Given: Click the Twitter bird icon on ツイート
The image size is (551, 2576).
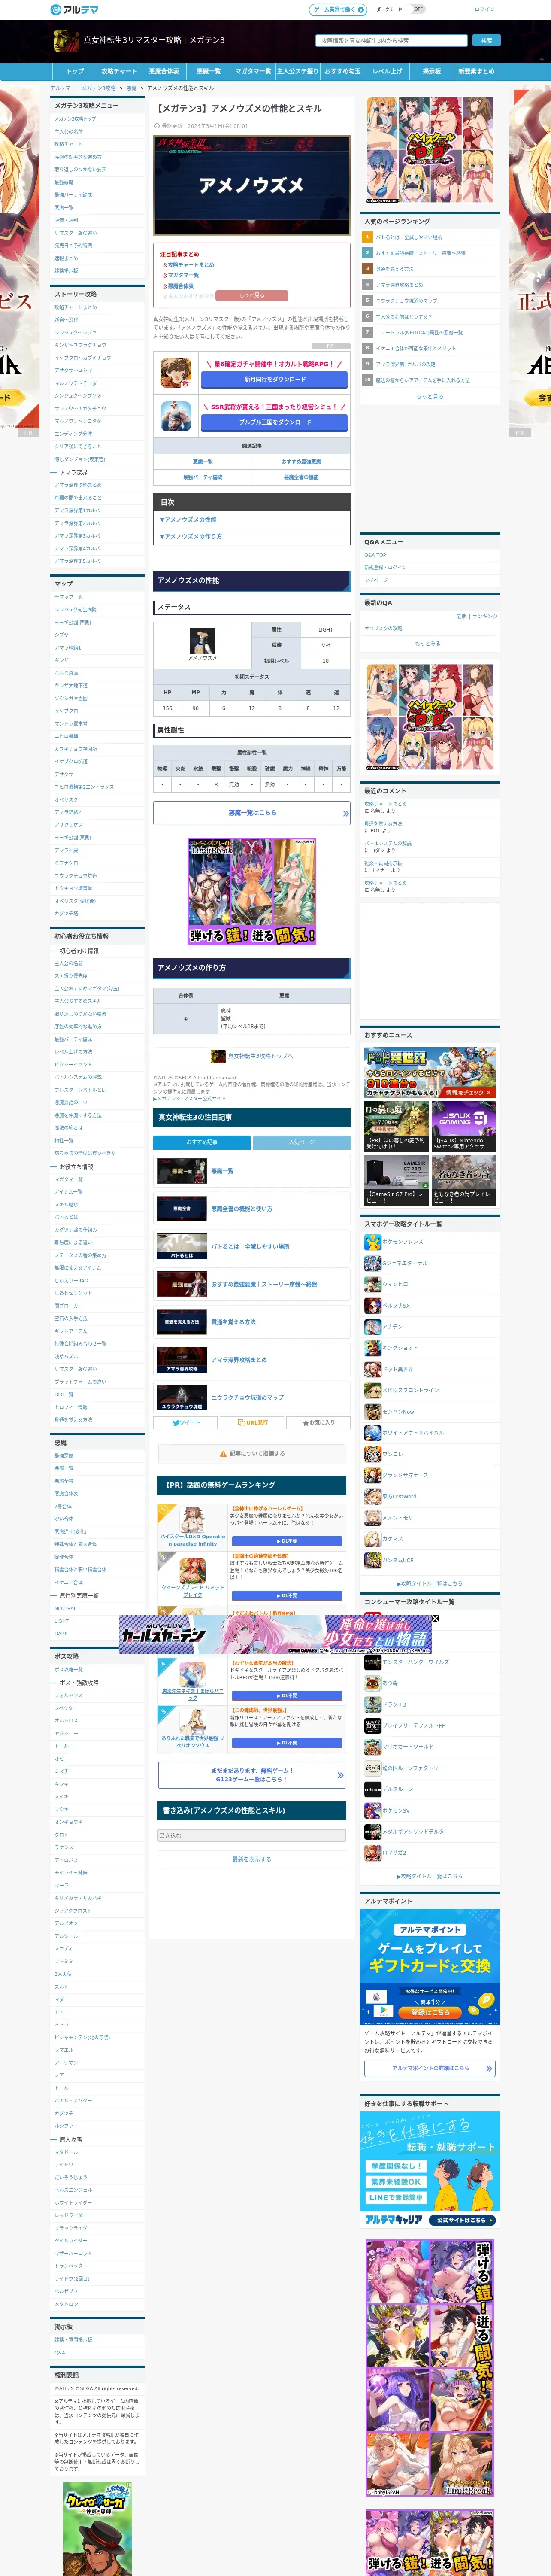Looking at the screenshot, I should click(x=176, y=1422).
